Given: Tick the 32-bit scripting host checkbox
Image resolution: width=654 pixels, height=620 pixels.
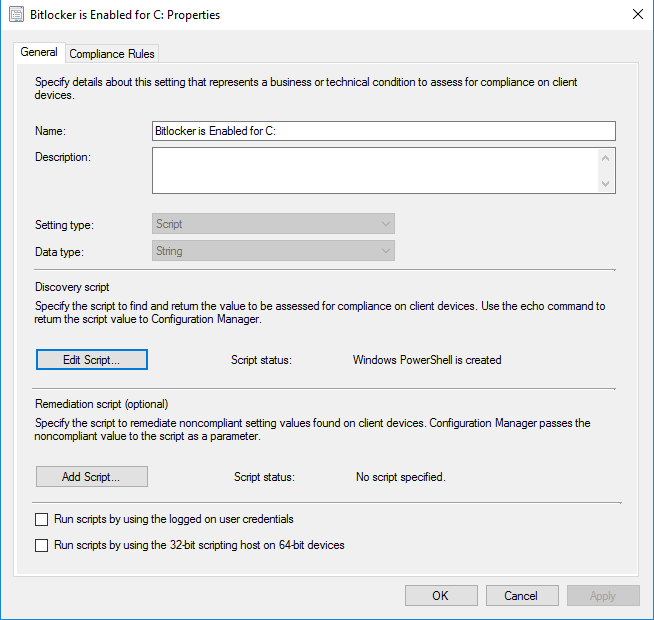Looking at the screenshot, I should pos(42,545).
